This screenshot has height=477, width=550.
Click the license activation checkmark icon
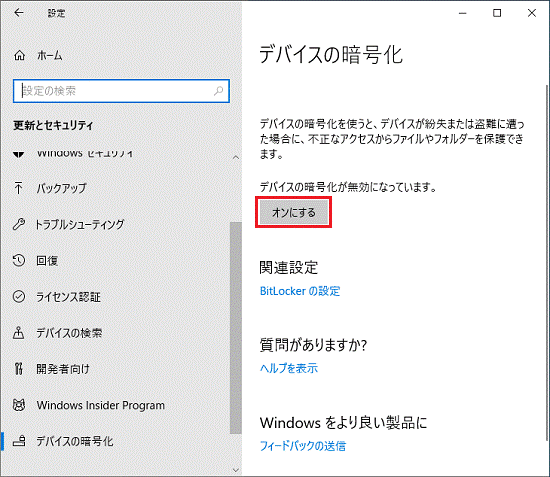[x=19, y=297]
